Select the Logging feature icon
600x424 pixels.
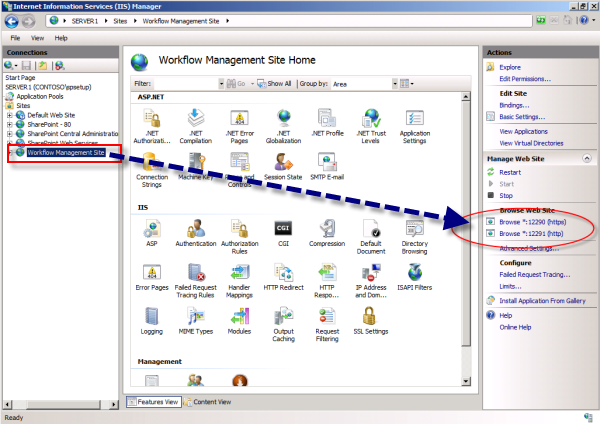[151, 317]
